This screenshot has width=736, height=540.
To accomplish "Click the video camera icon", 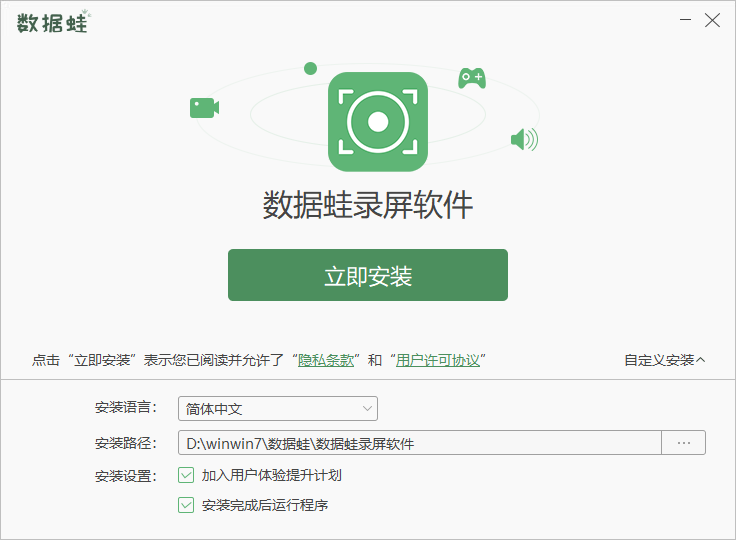I will (204, 108).
